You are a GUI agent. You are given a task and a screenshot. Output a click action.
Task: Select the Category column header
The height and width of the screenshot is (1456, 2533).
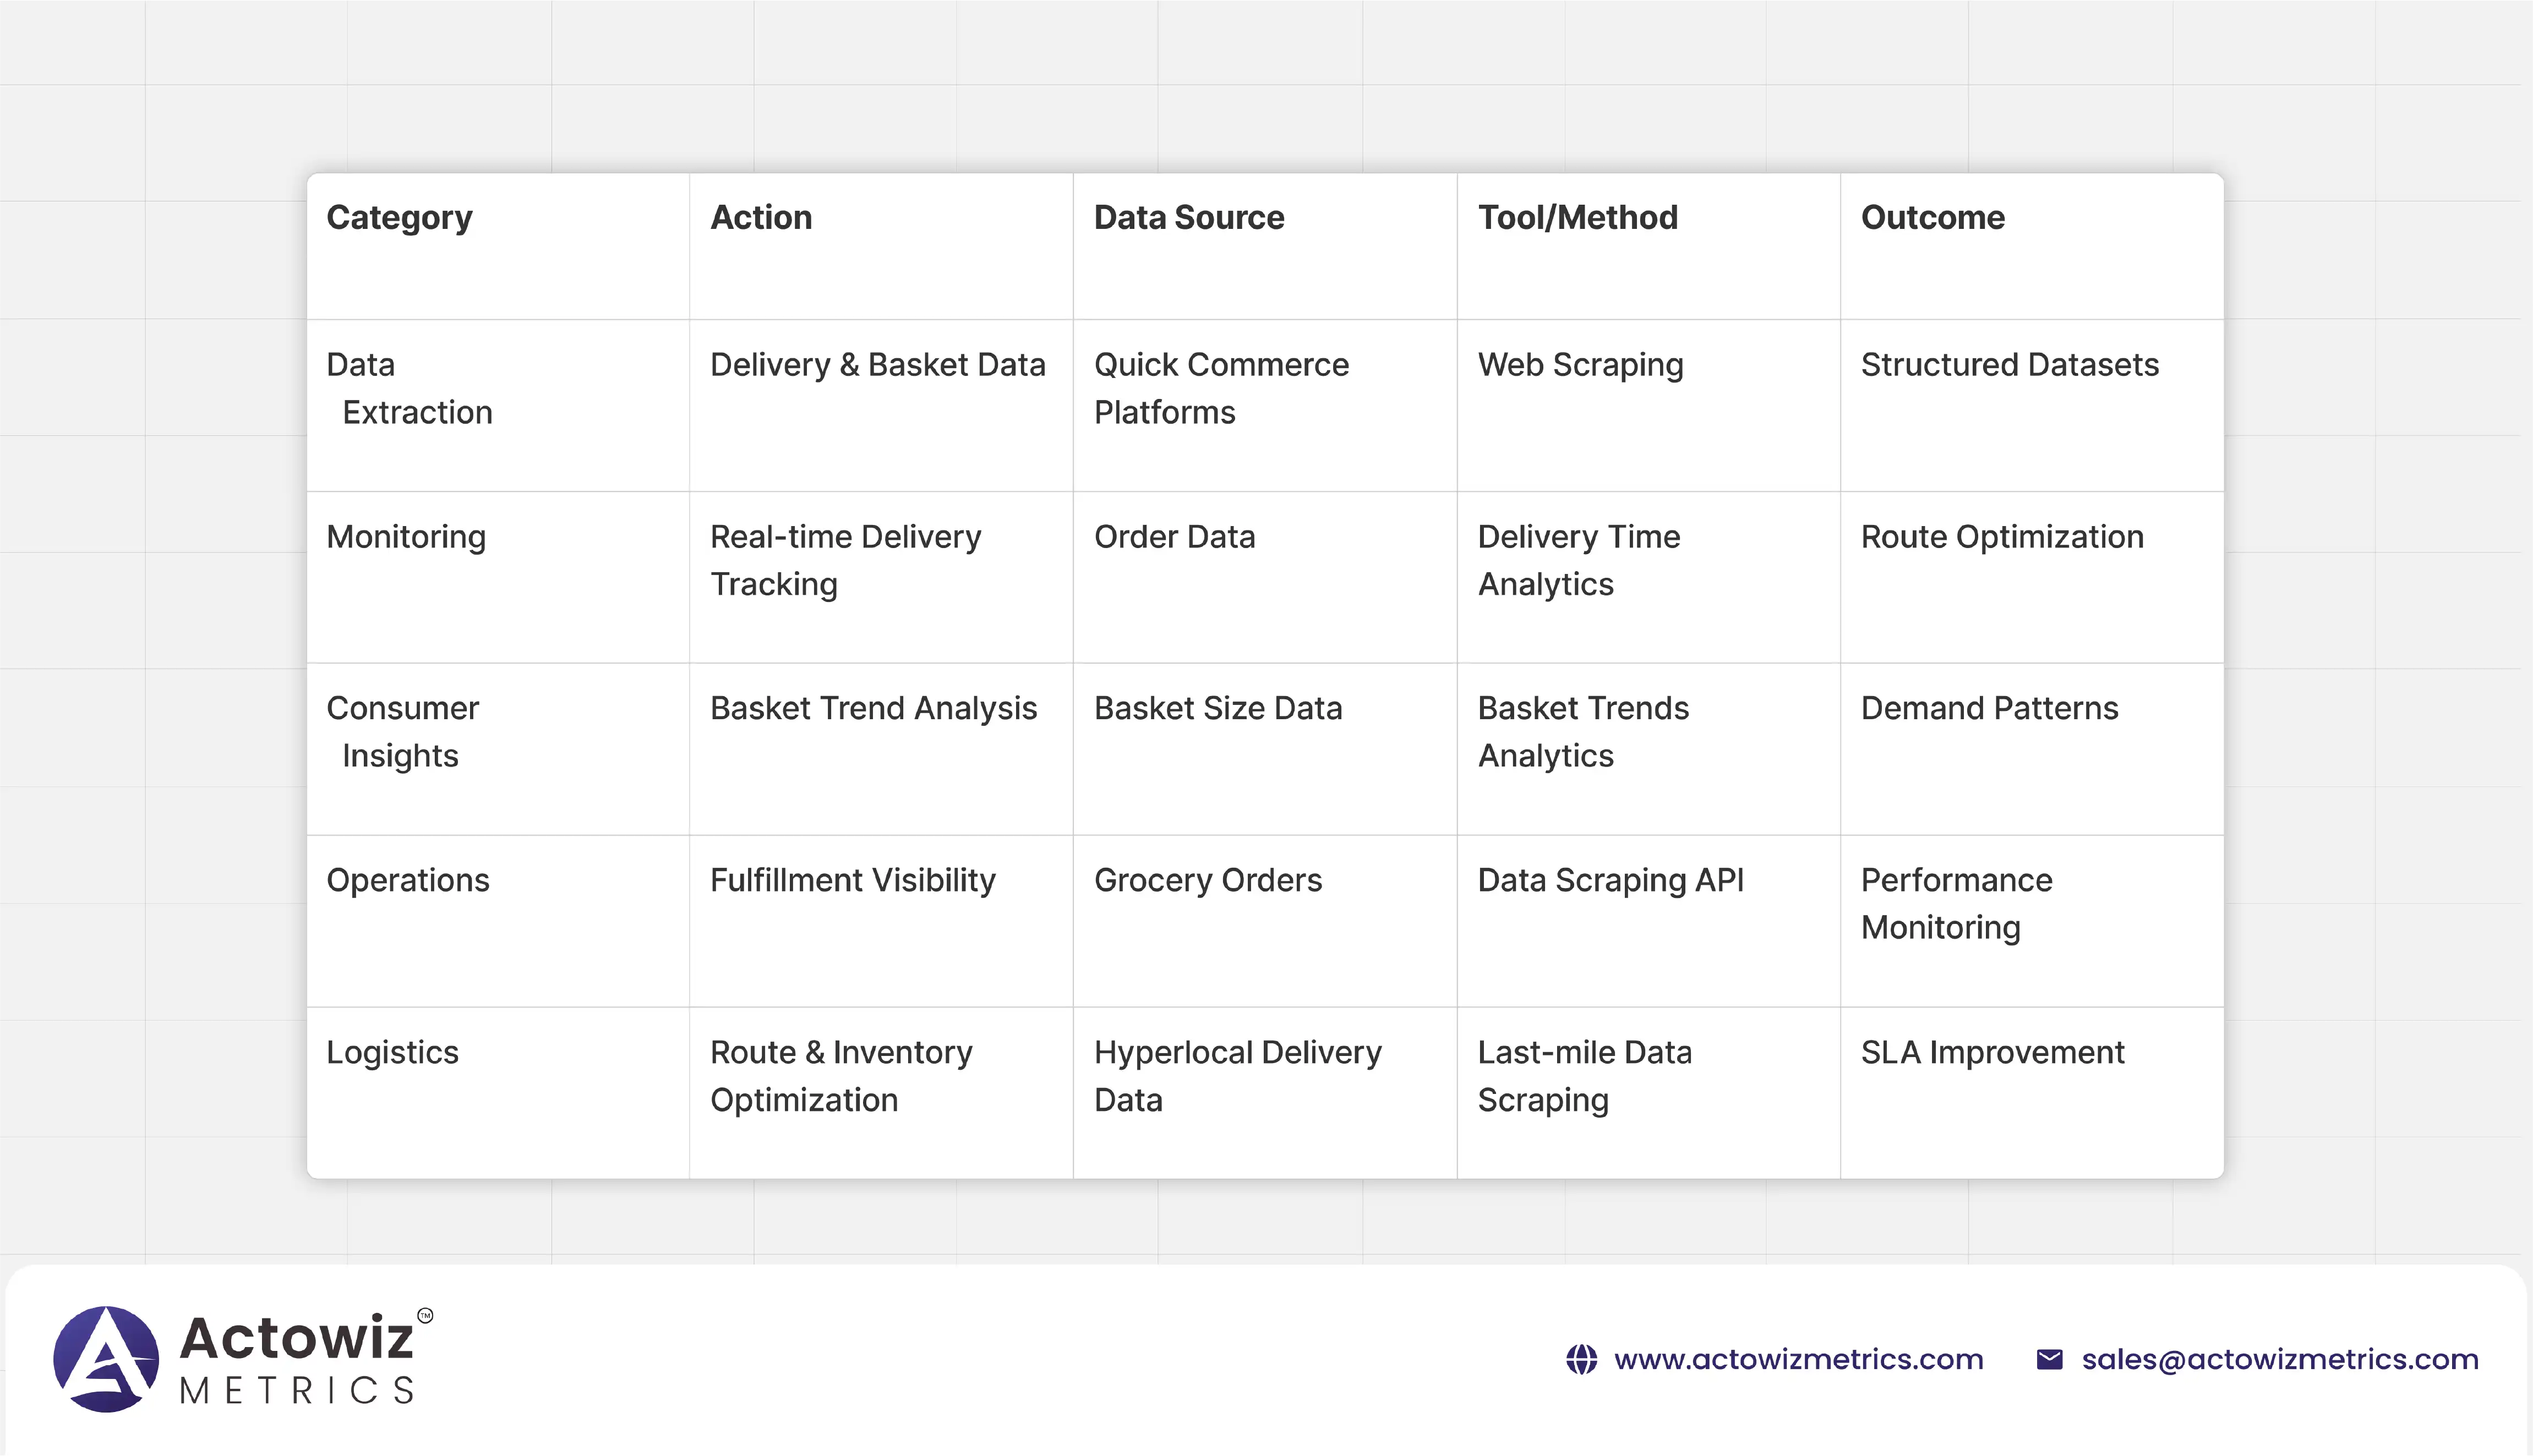(399, 218)
